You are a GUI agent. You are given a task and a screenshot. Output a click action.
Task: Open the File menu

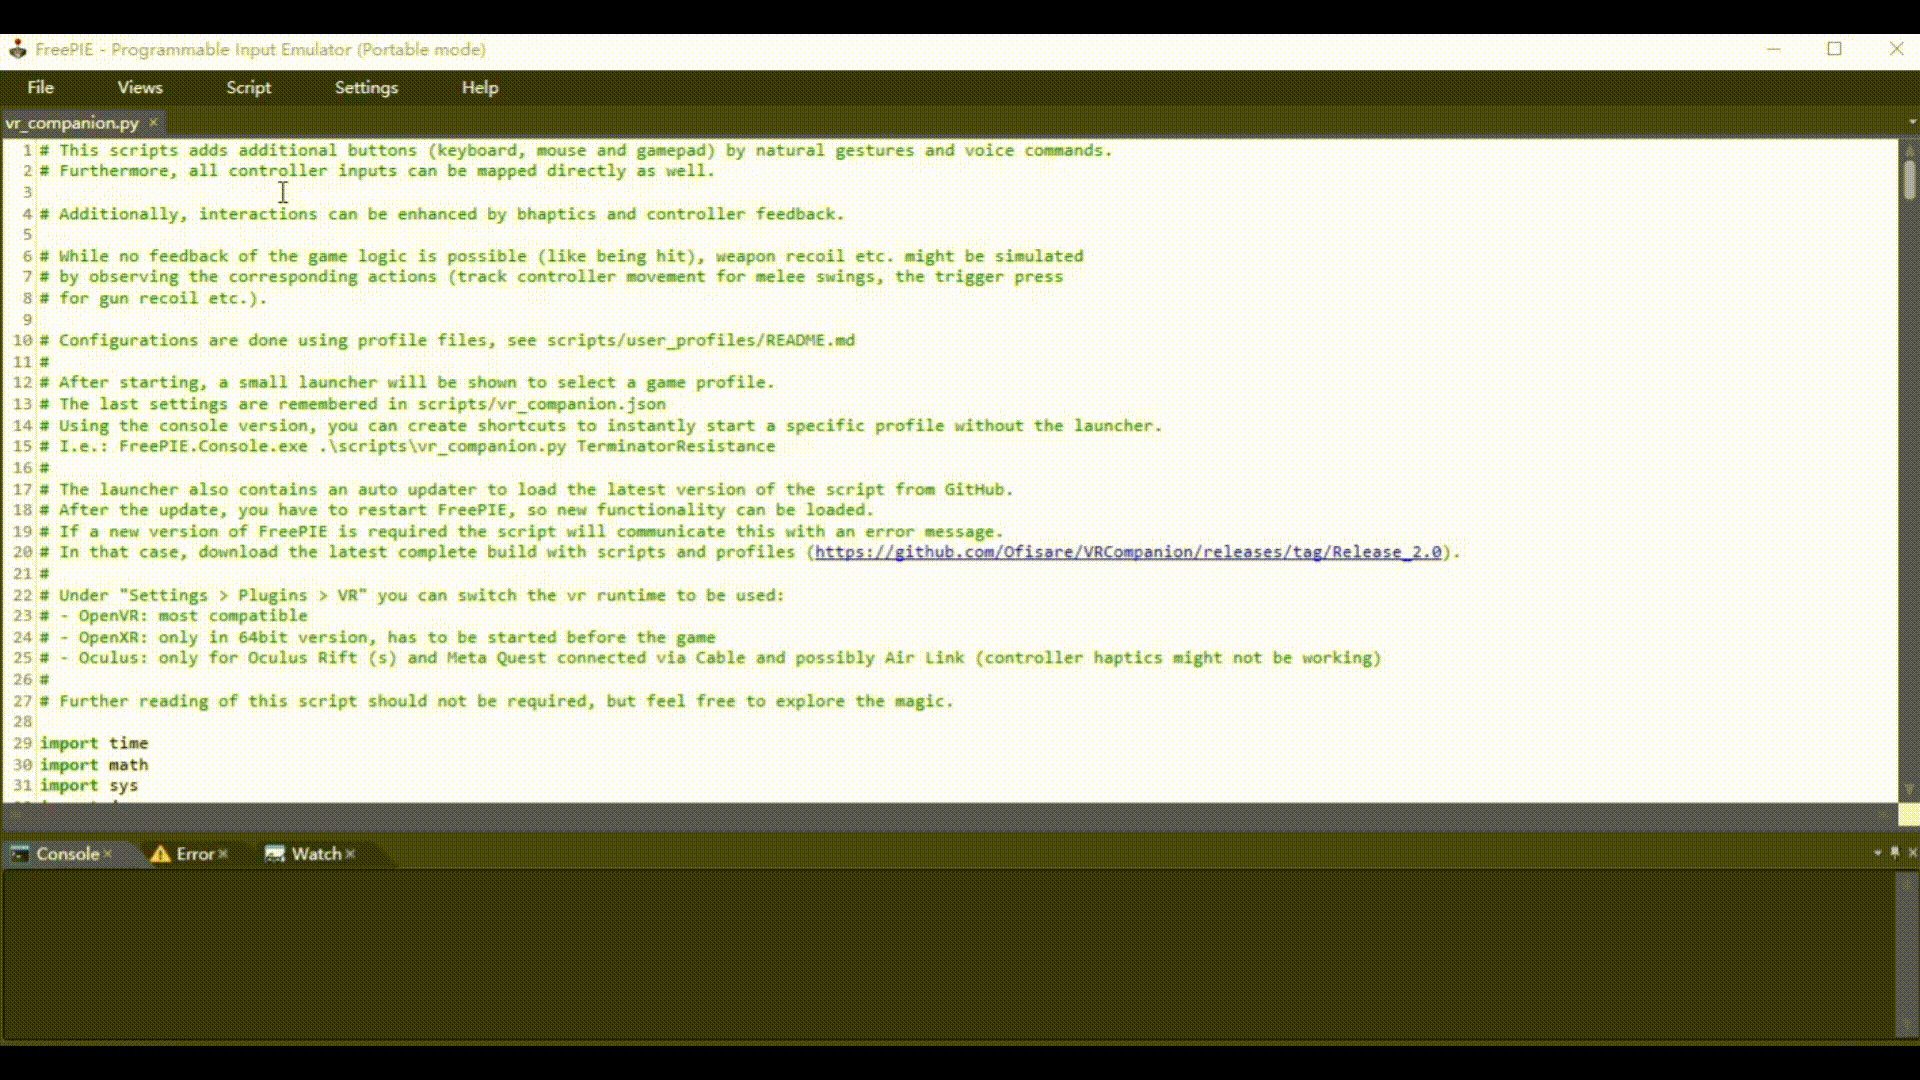click(40, 88)
